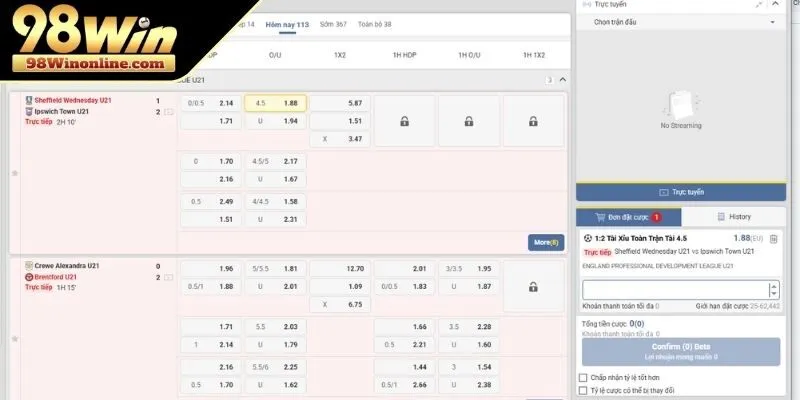The image size is (800, 400).
Task: Click the favorite star for Crewe Alexandra match
Action: click(x=14, y=338)
